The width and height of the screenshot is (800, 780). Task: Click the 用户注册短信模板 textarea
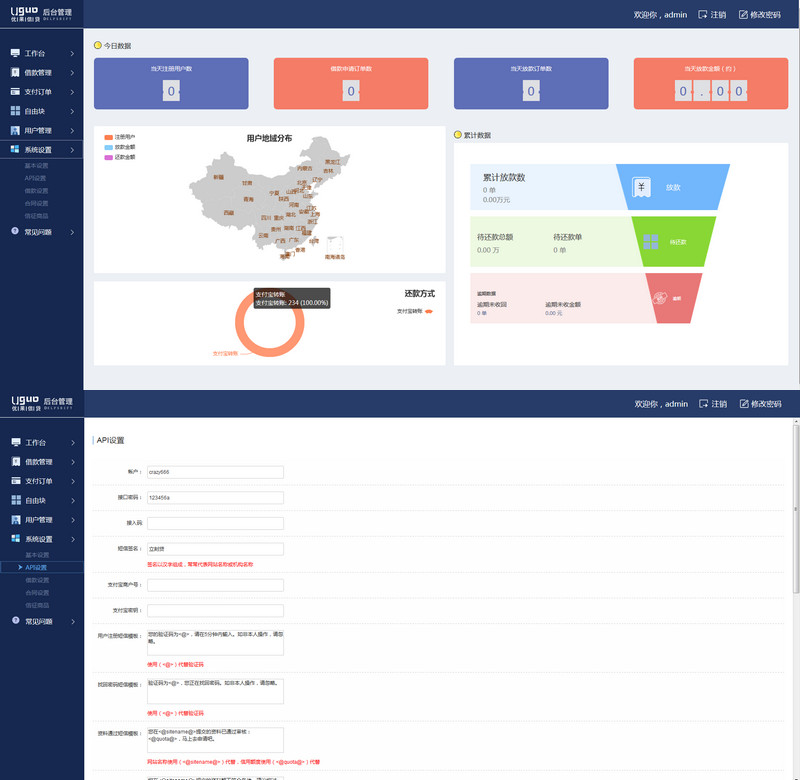coord(215,643)
